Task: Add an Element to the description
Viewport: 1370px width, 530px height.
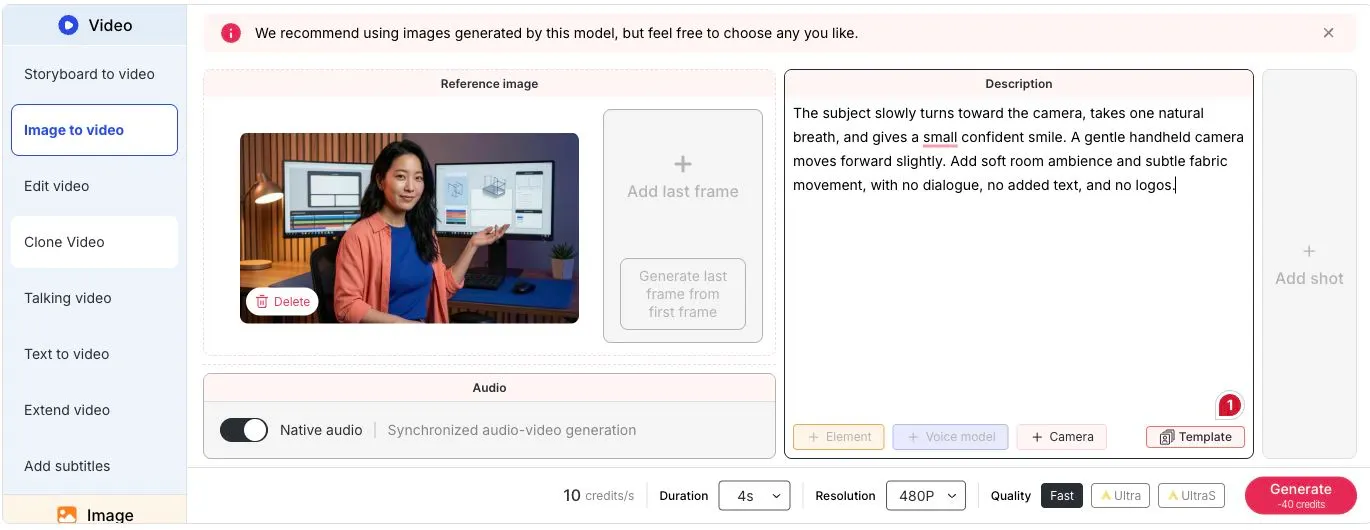Action: 839,437
